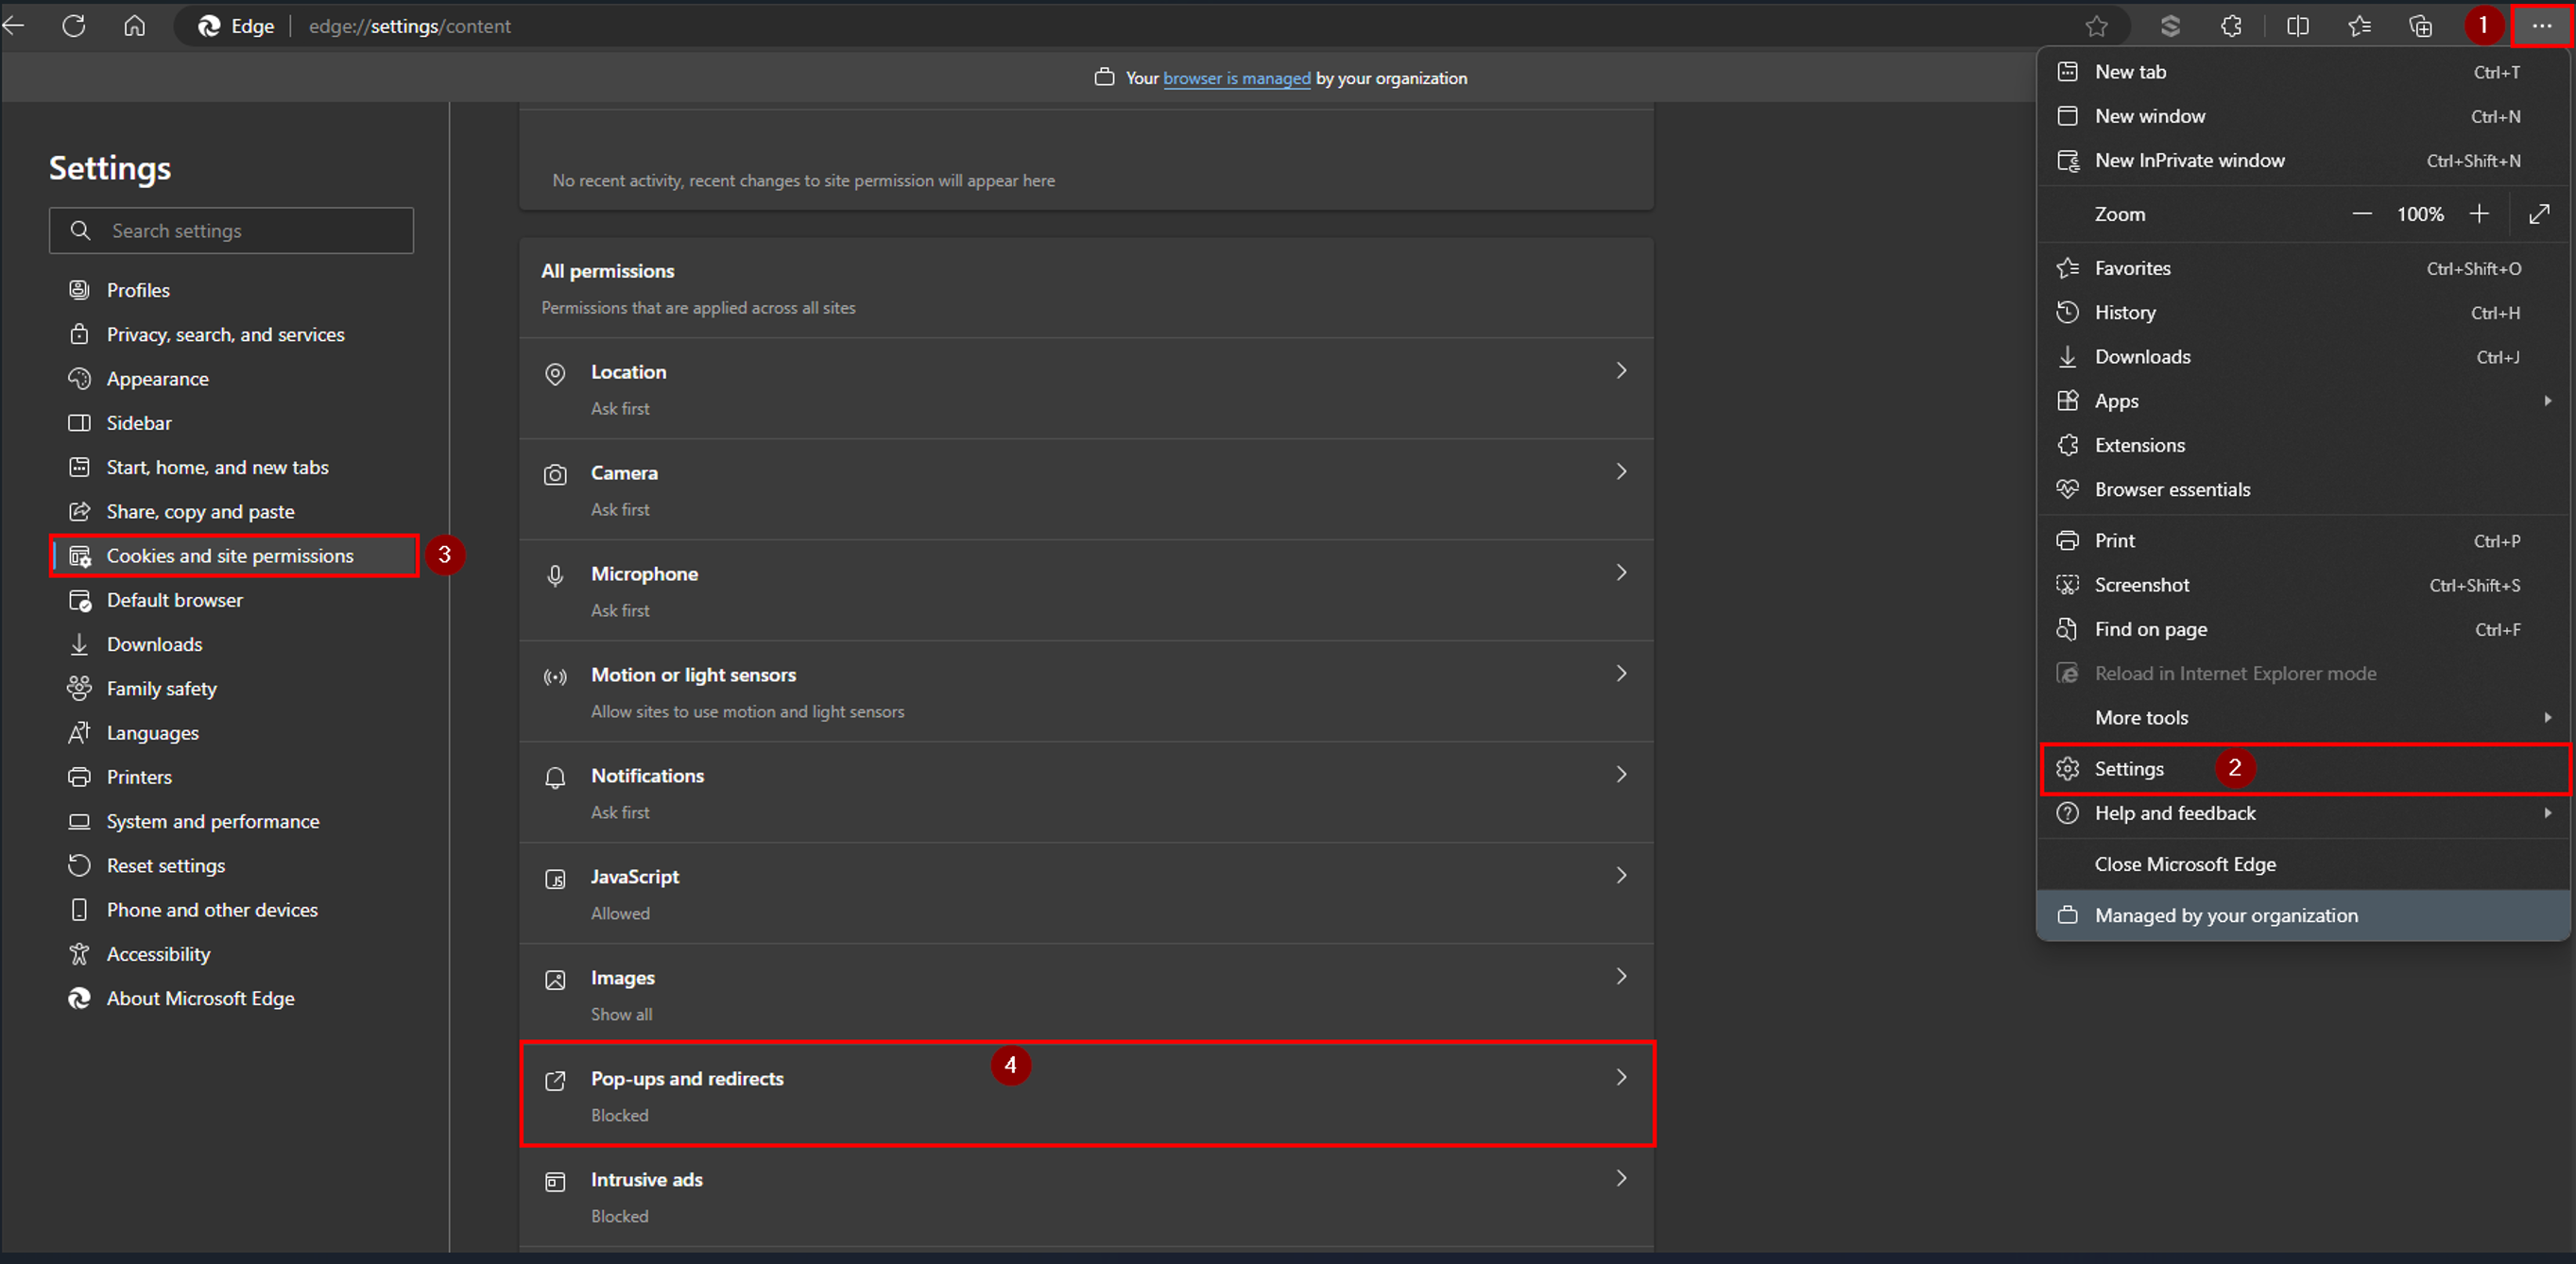
Task: Open Default browser settings
Action: coord(231,600)
